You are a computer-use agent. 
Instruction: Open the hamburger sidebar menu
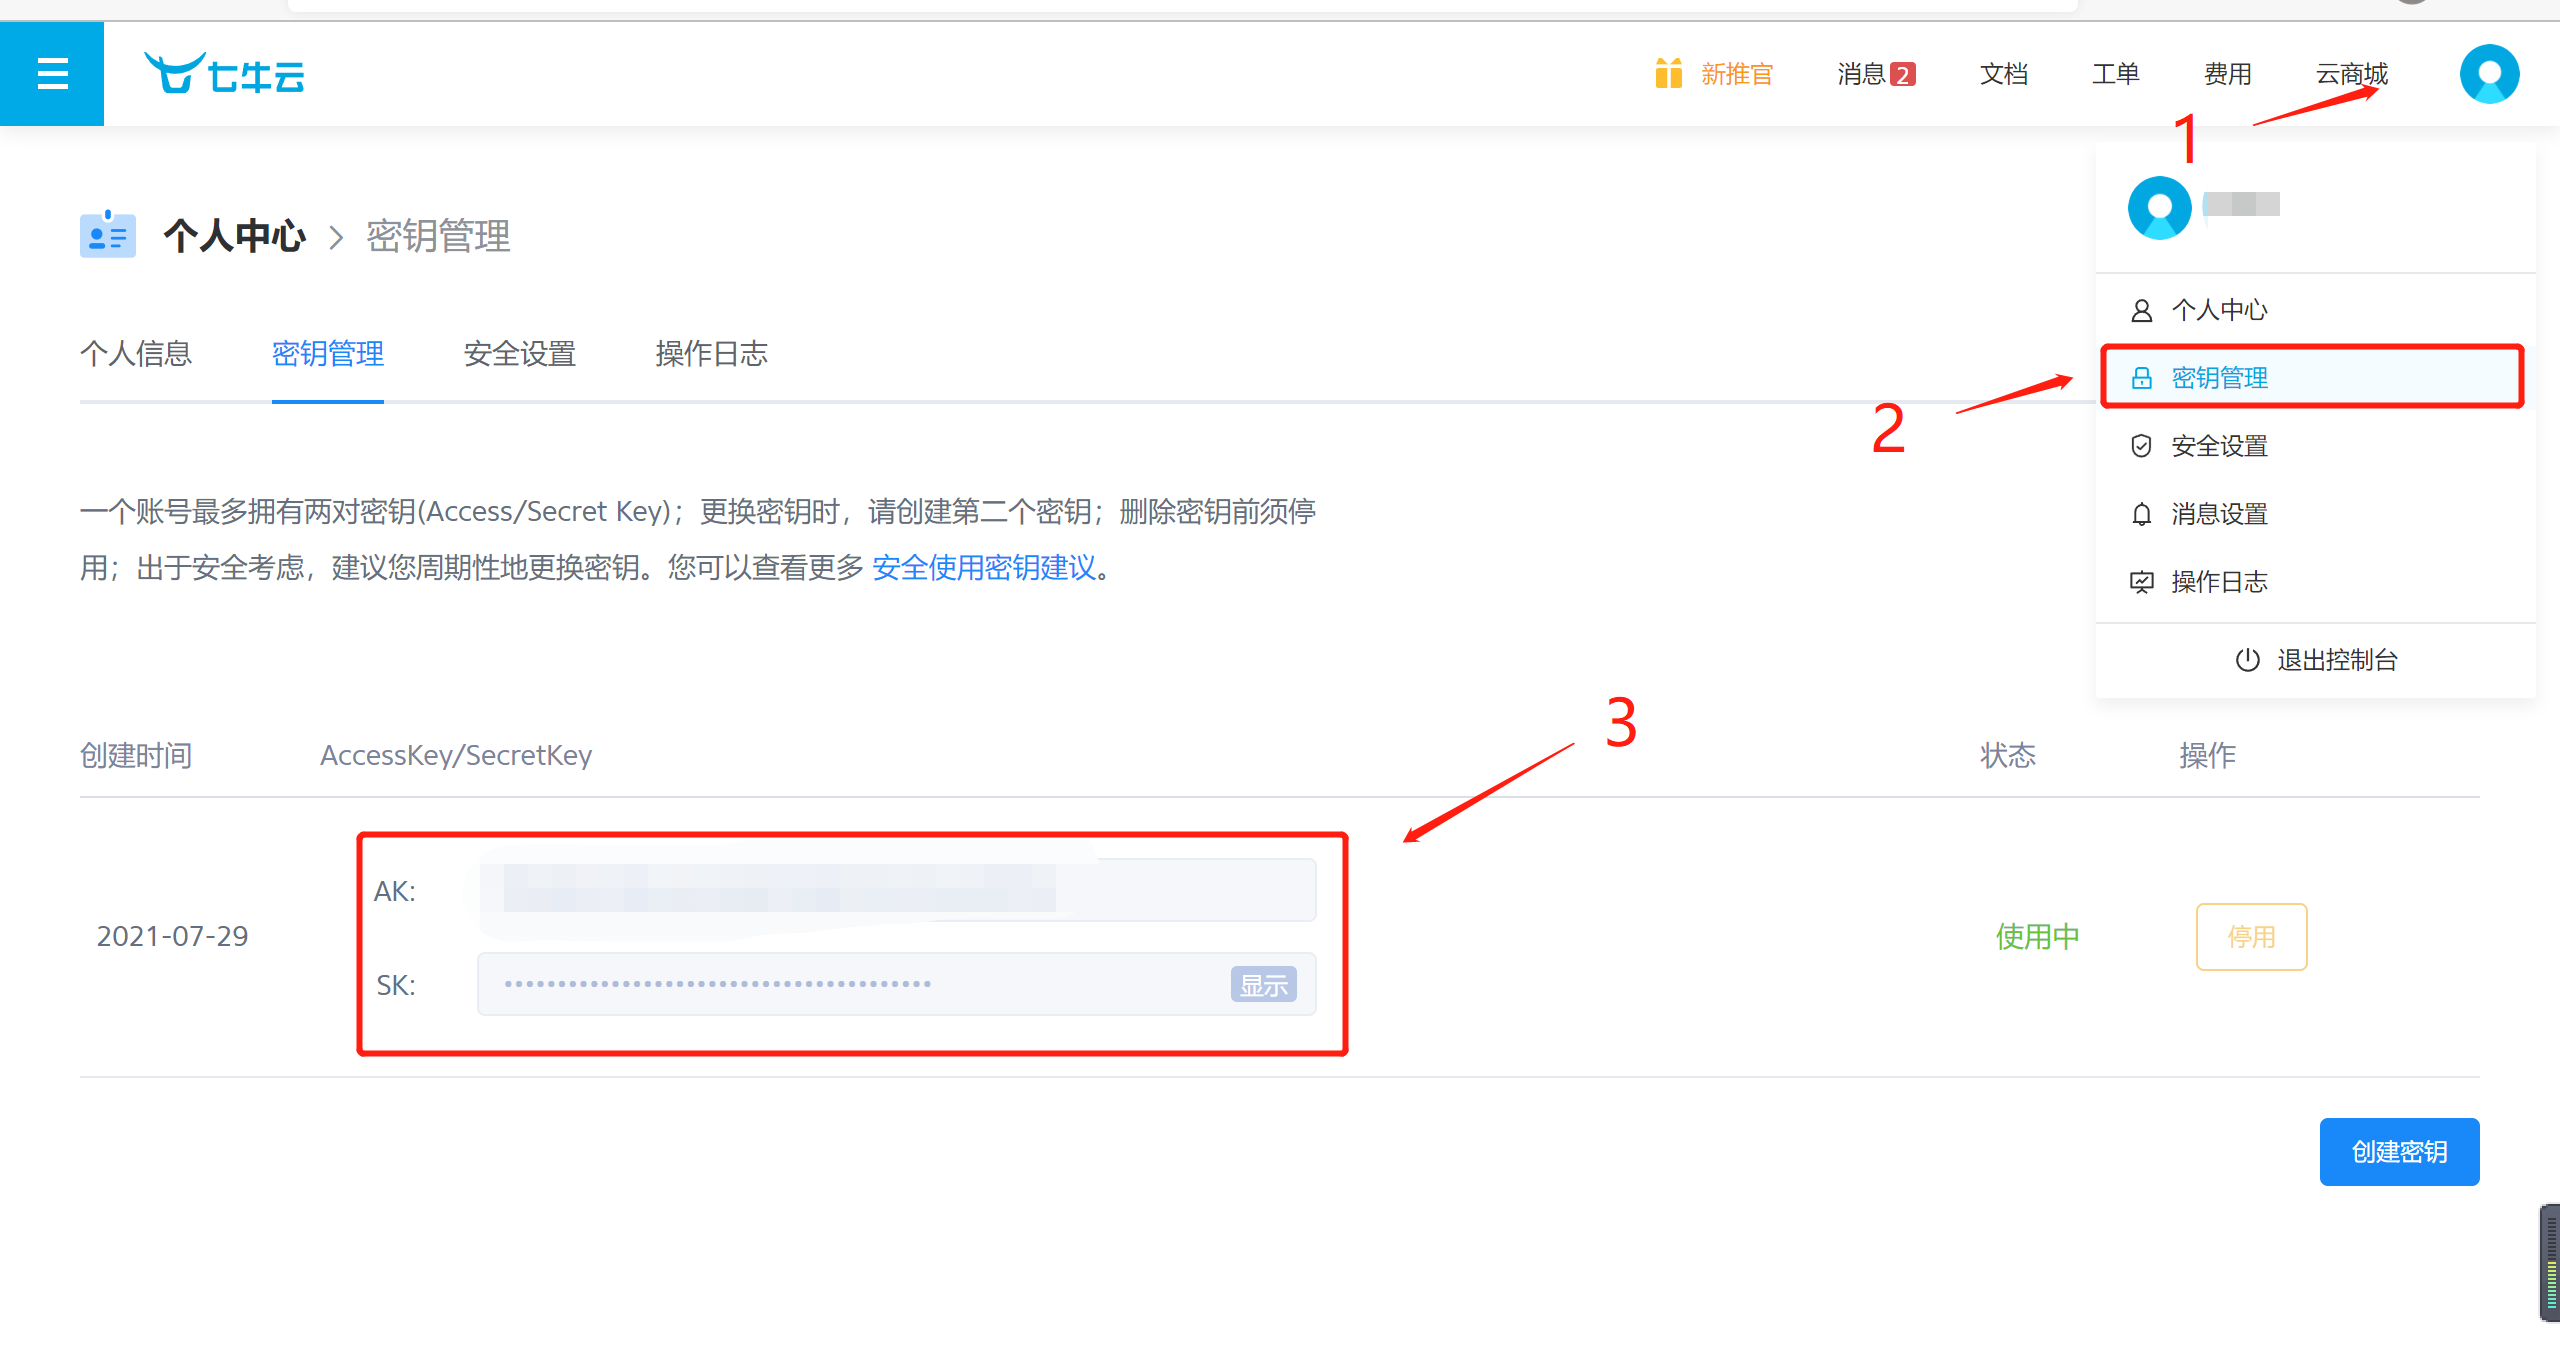tap(52, 74)
